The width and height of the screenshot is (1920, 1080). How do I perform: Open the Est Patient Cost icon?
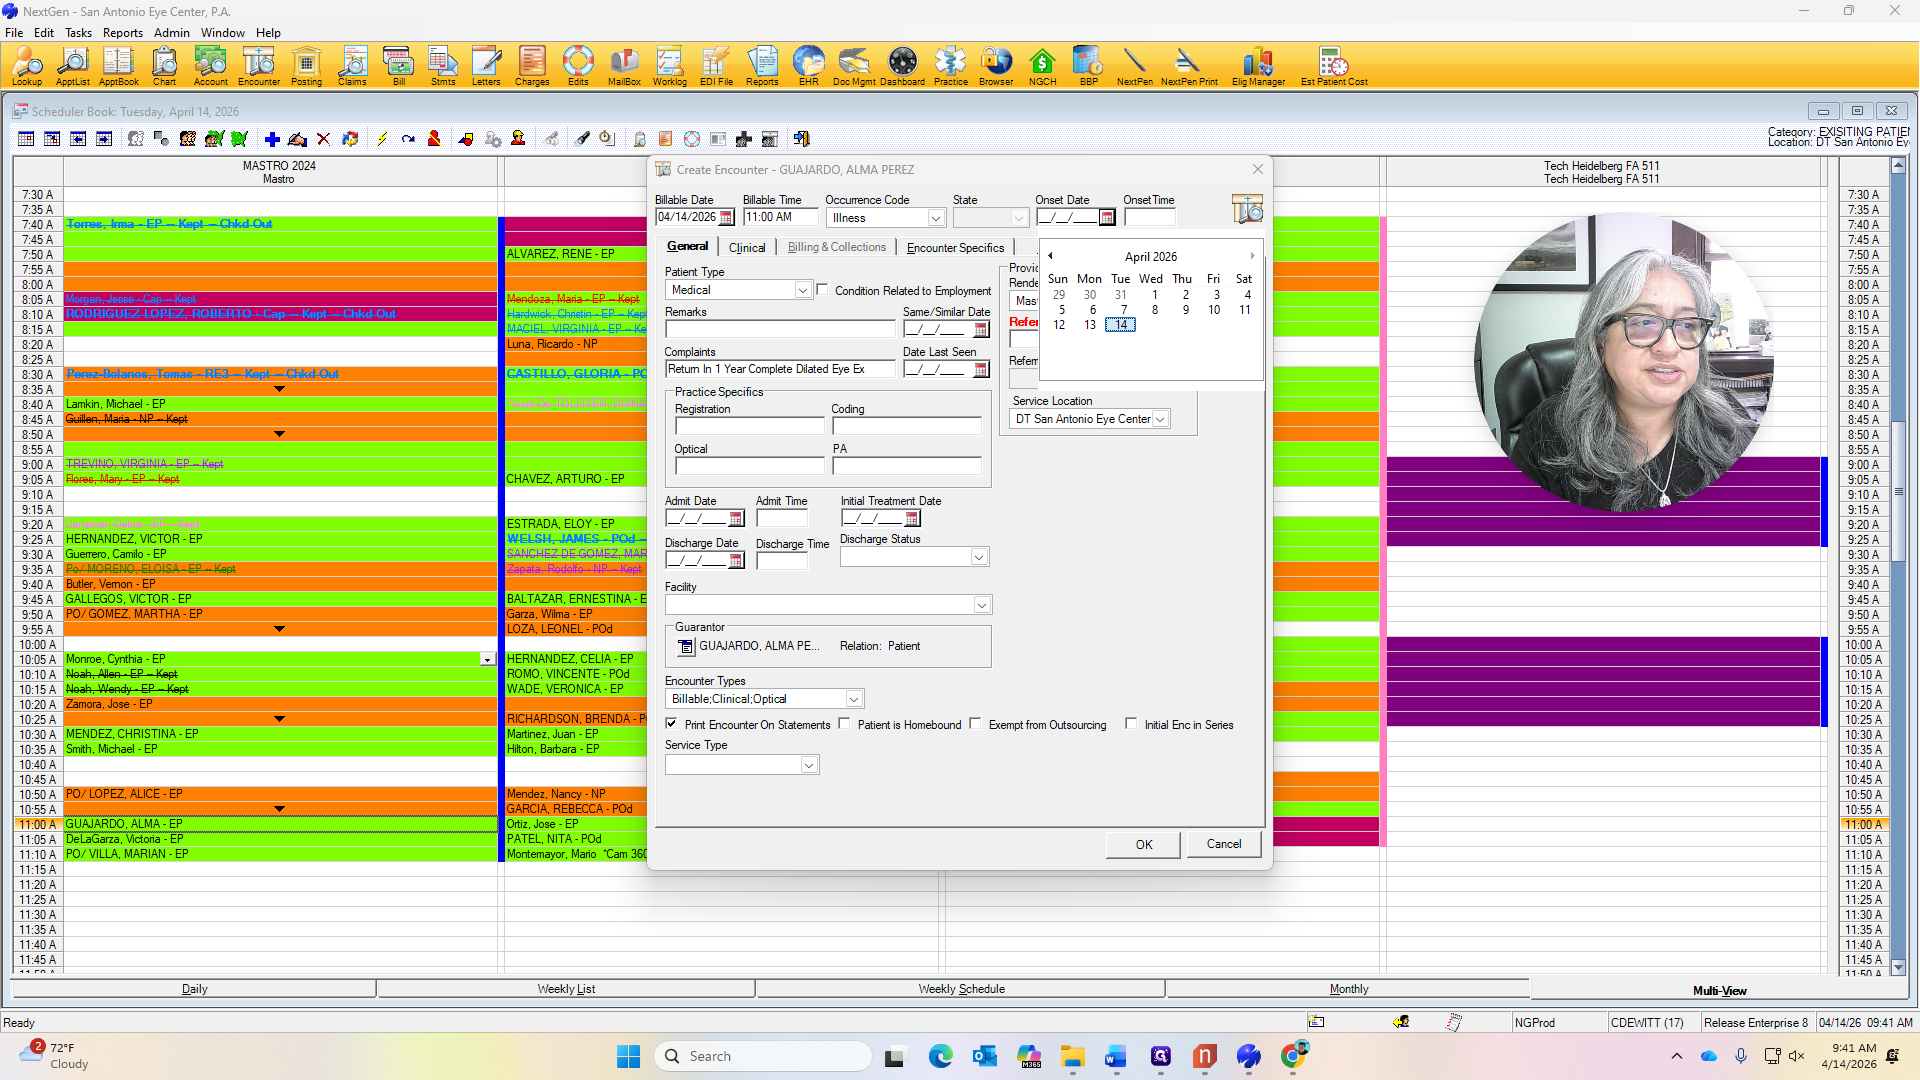[1333, 66]
